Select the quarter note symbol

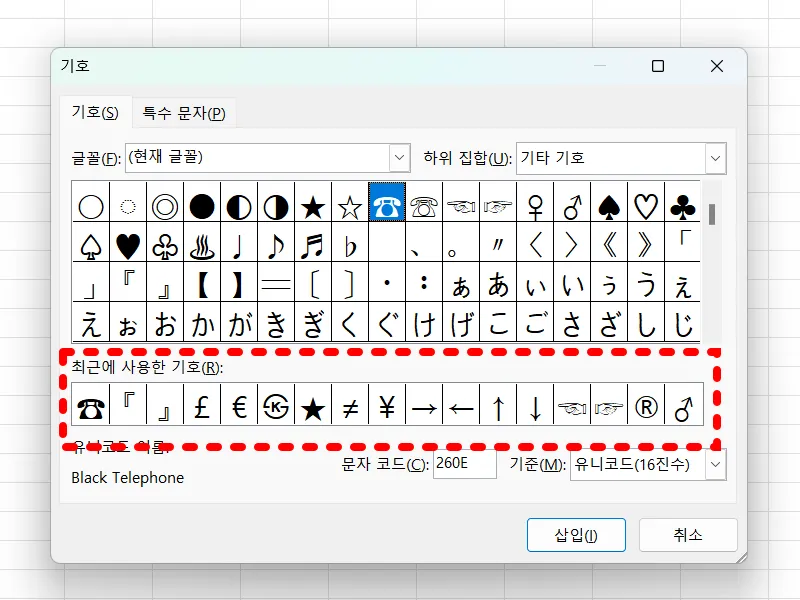click(239, 242)
